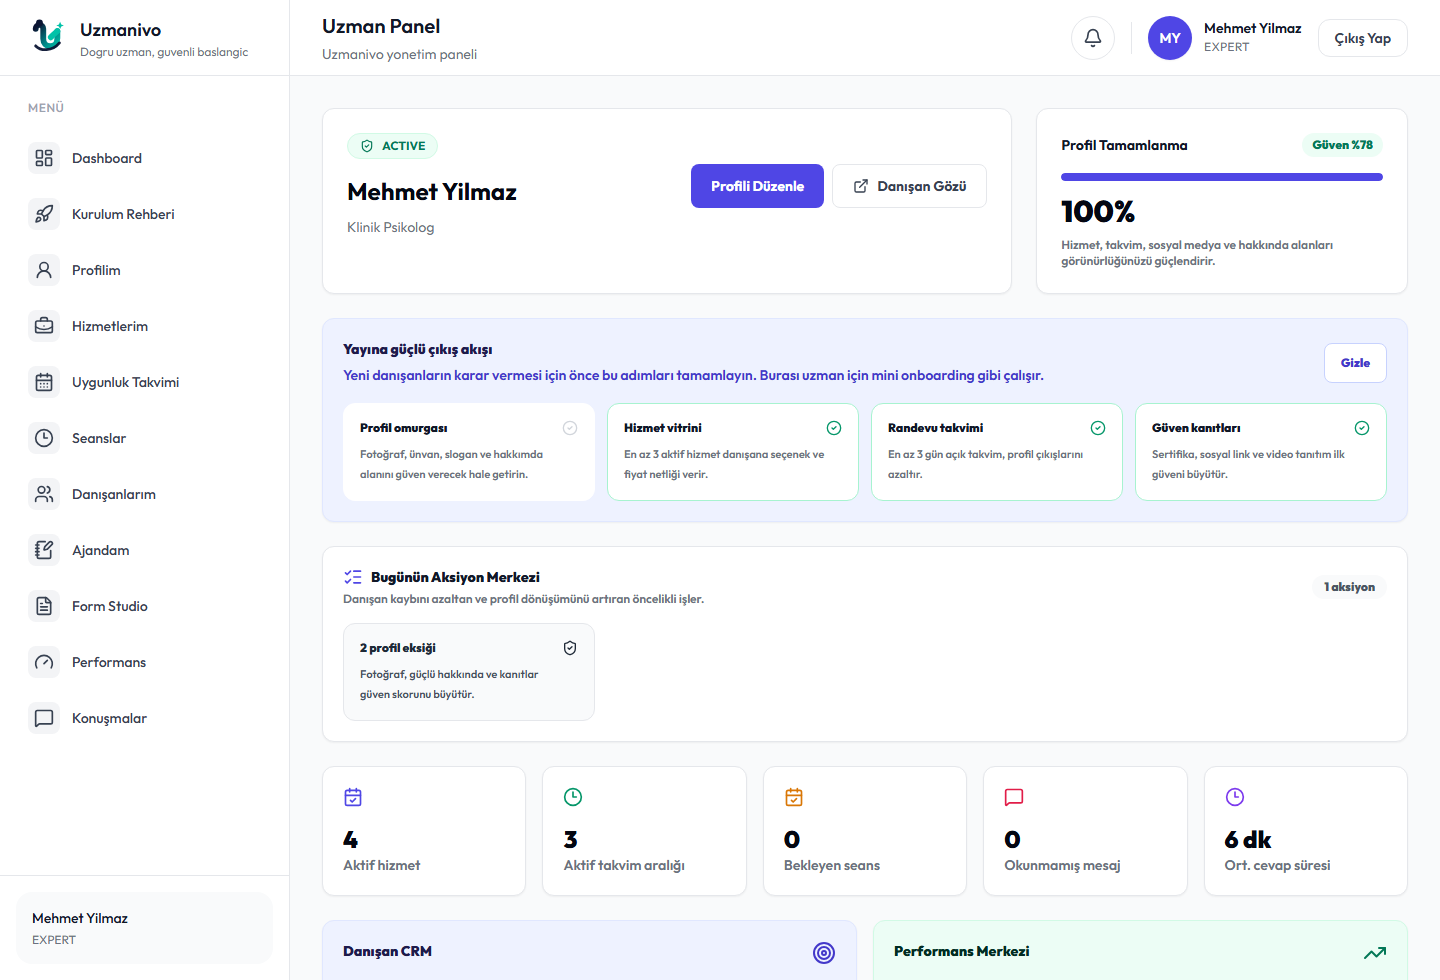
Task: Click the Profili Düzenle button
Action: [757, 186]
